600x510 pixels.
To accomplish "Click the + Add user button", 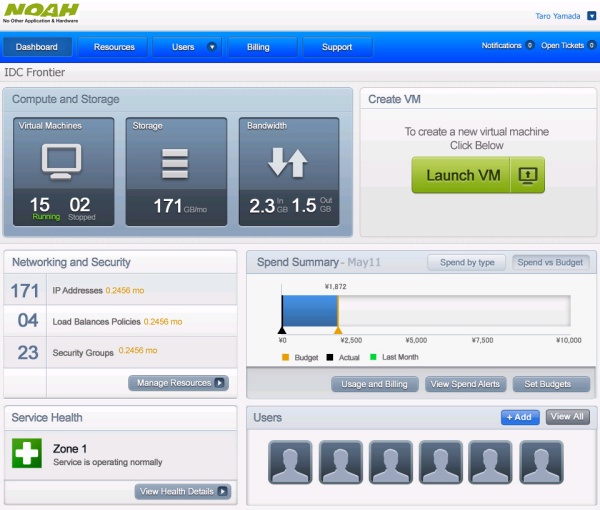I will coord(519,417).
